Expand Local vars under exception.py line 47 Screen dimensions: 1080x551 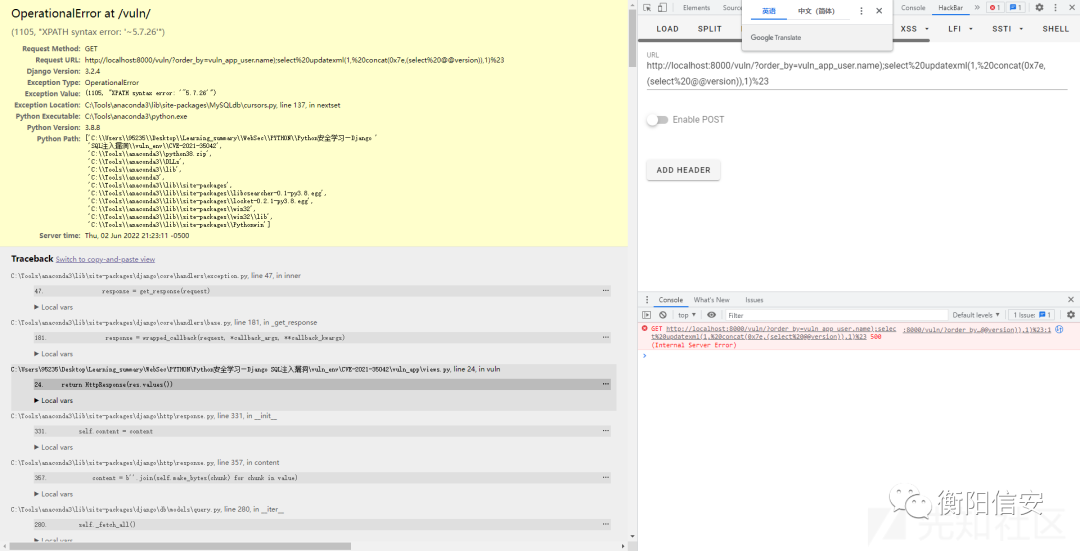pyautogui.click(x=53, y=307)
